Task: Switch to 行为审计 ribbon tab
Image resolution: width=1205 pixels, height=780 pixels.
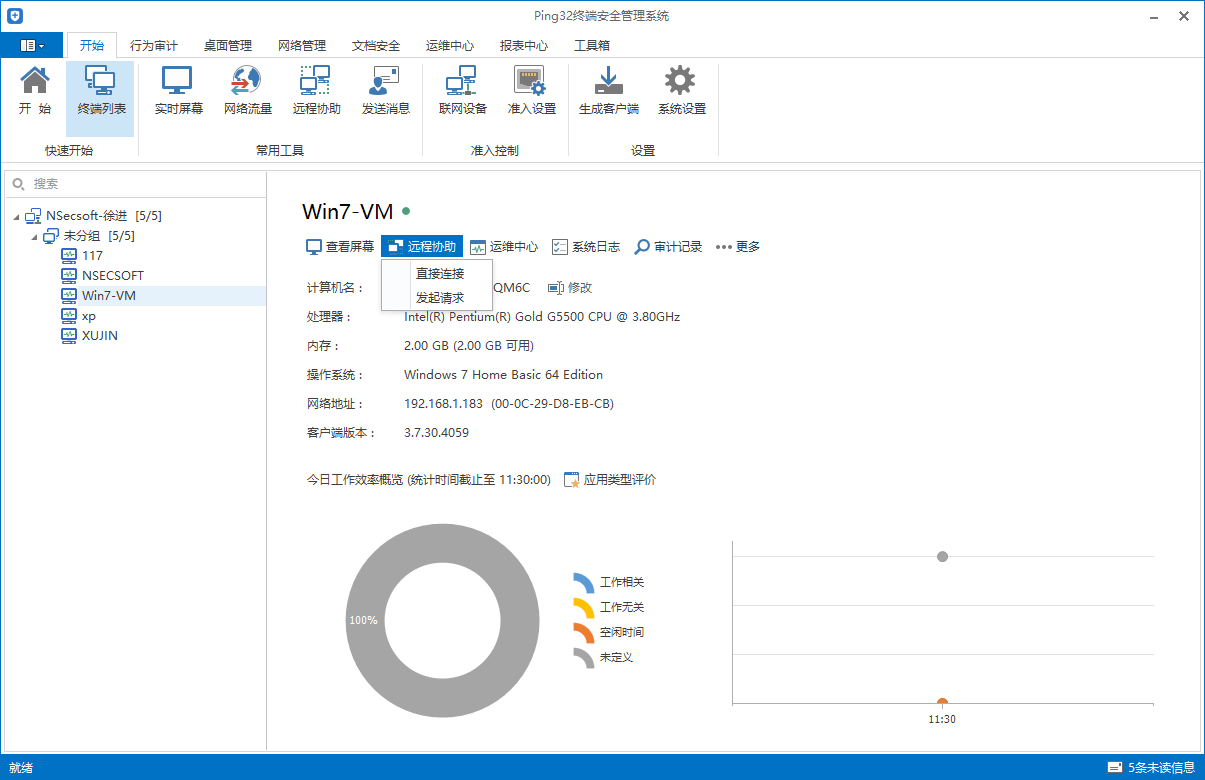Action: click(x=154, y=45)
